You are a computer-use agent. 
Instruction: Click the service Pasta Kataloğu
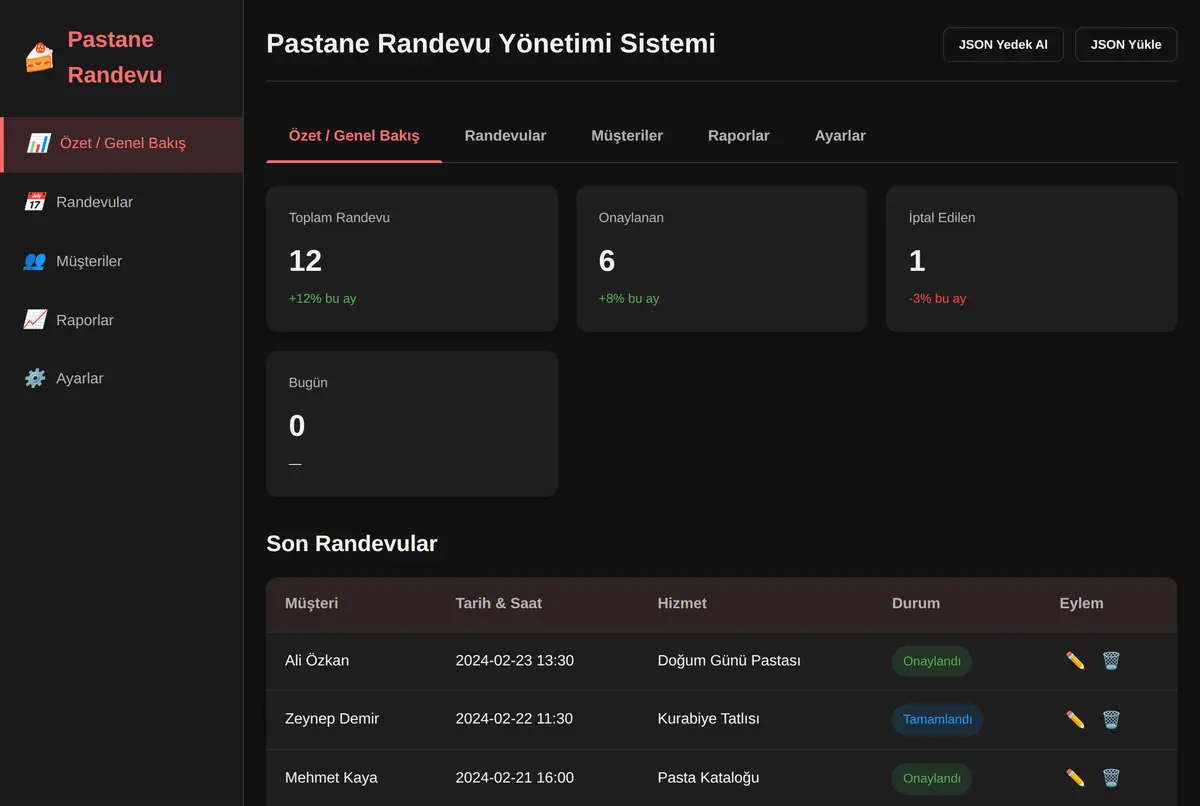click(708, 778)
